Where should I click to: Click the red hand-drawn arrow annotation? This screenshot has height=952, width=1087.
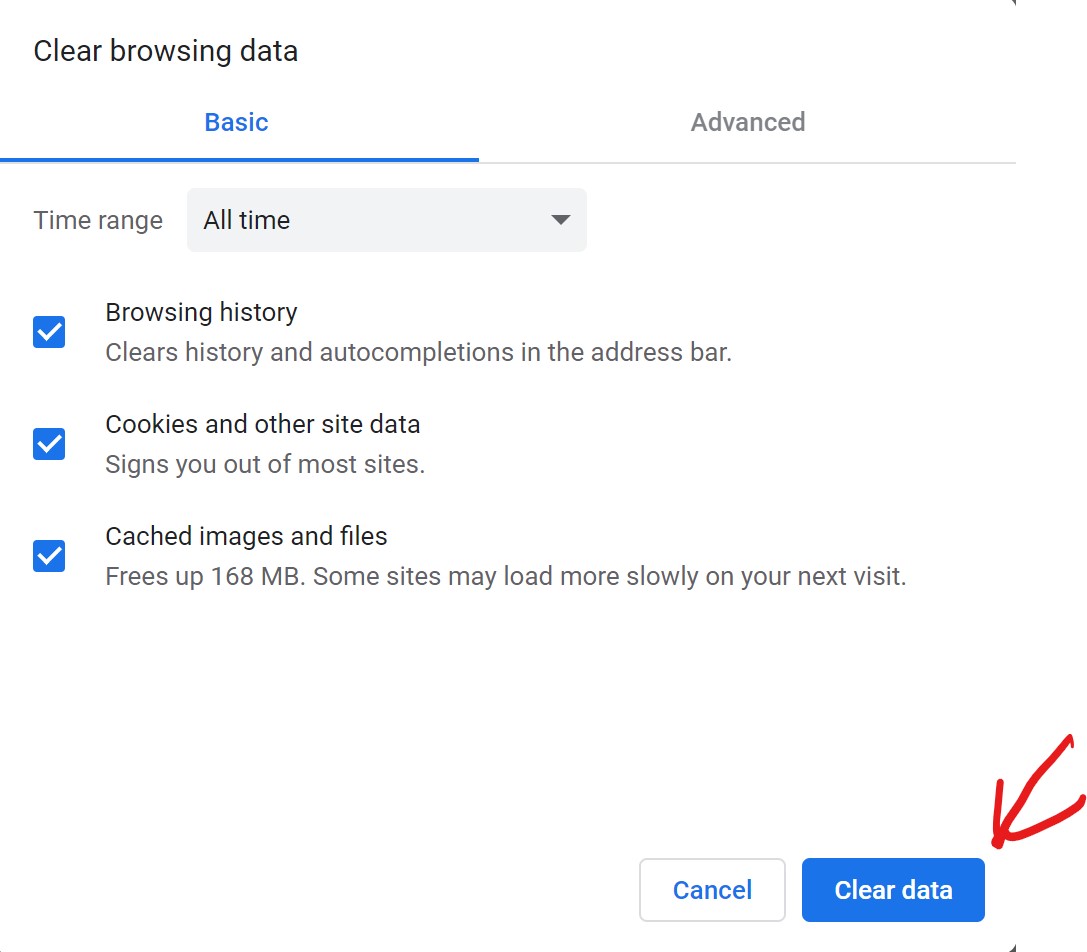[1038, 792]
